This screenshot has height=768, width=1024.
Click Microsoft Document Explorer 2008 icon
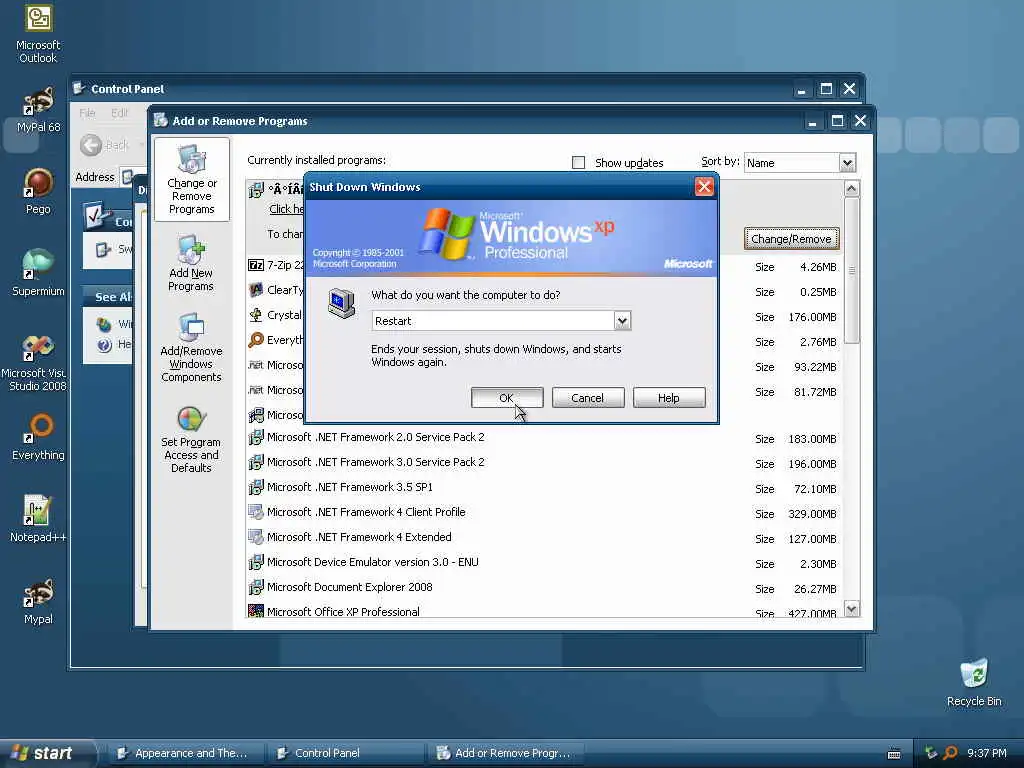255,587
